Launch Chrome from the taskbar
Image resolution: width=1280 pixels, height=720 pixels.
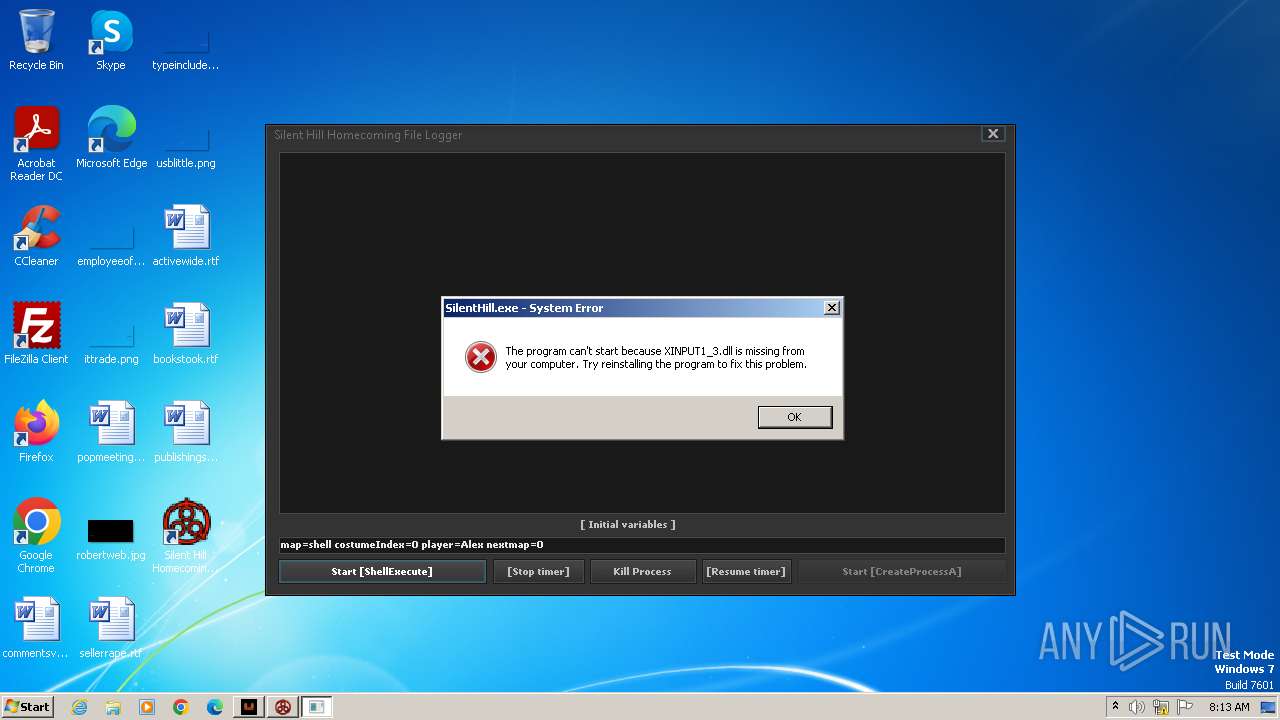point(181,707)
